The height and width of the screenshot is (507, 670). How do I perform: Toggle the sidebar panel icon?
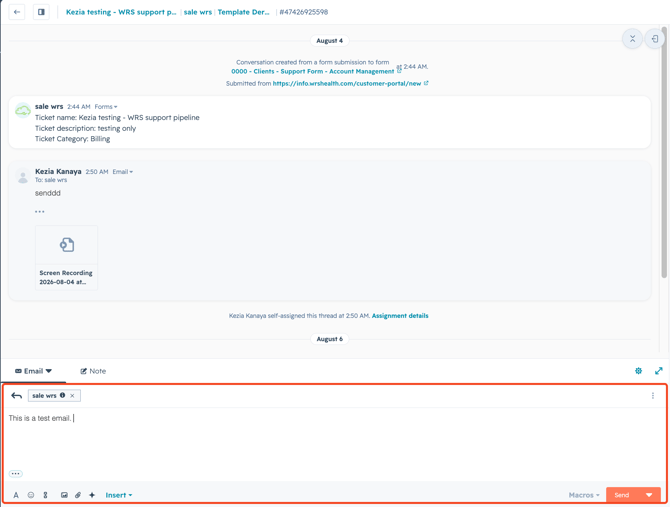click(41, 12)
